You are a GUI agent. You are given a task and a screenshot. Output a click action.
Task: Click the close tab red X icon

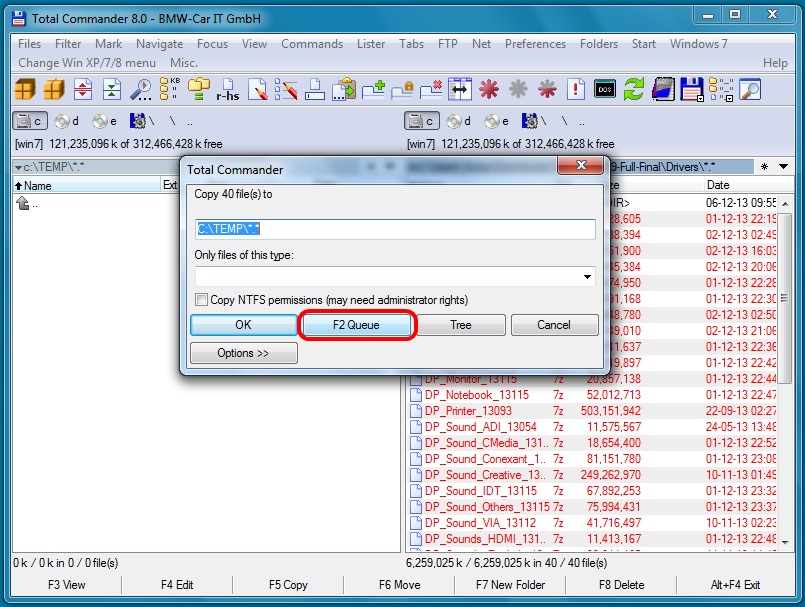click(431, 89)
